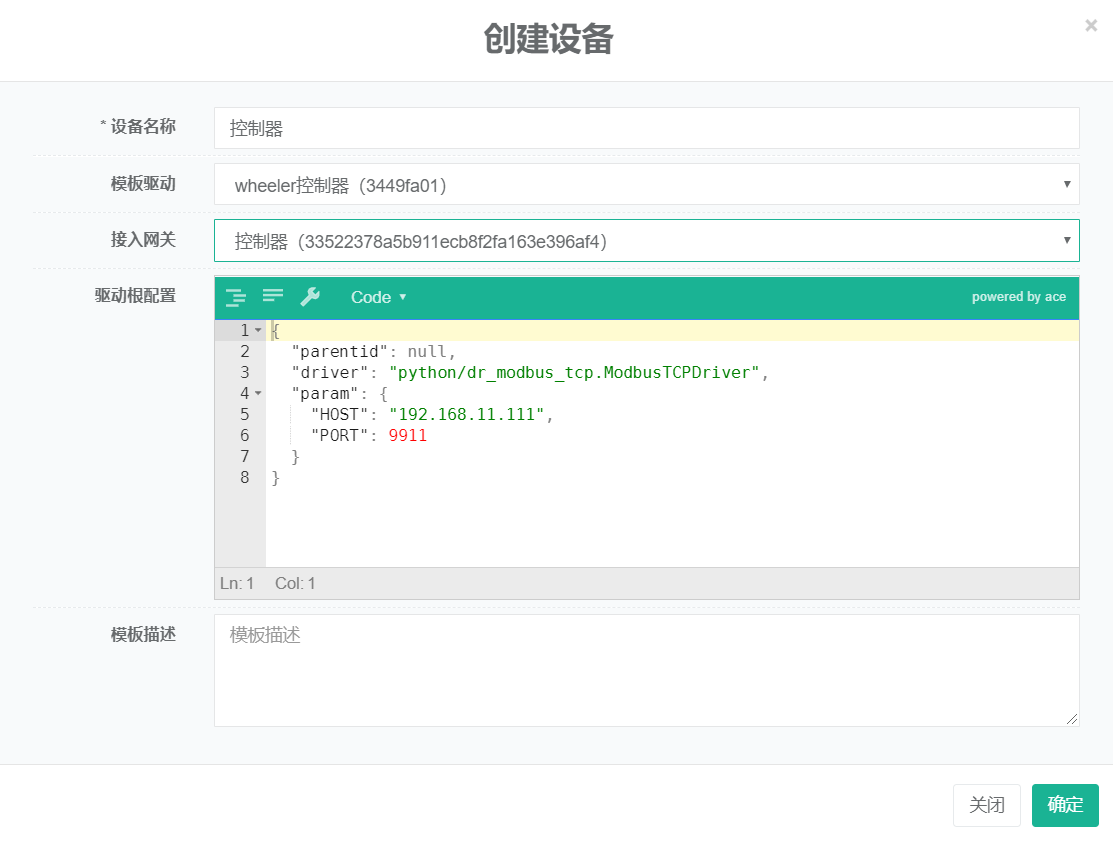Open the Code mode dropdown

click(x=378, y=297)
